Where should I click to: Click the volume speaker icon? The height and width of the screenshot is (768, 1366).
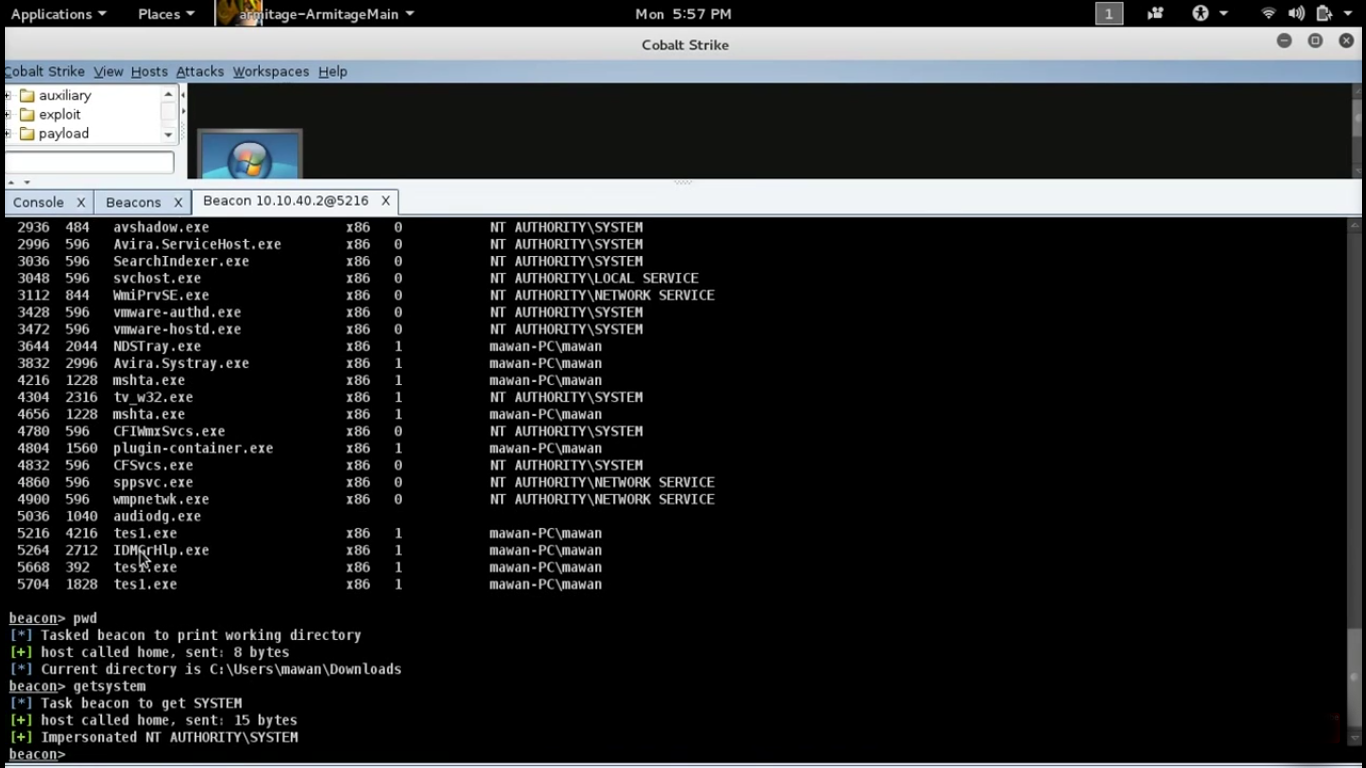pyautogui.click(x=1296, y=14)
